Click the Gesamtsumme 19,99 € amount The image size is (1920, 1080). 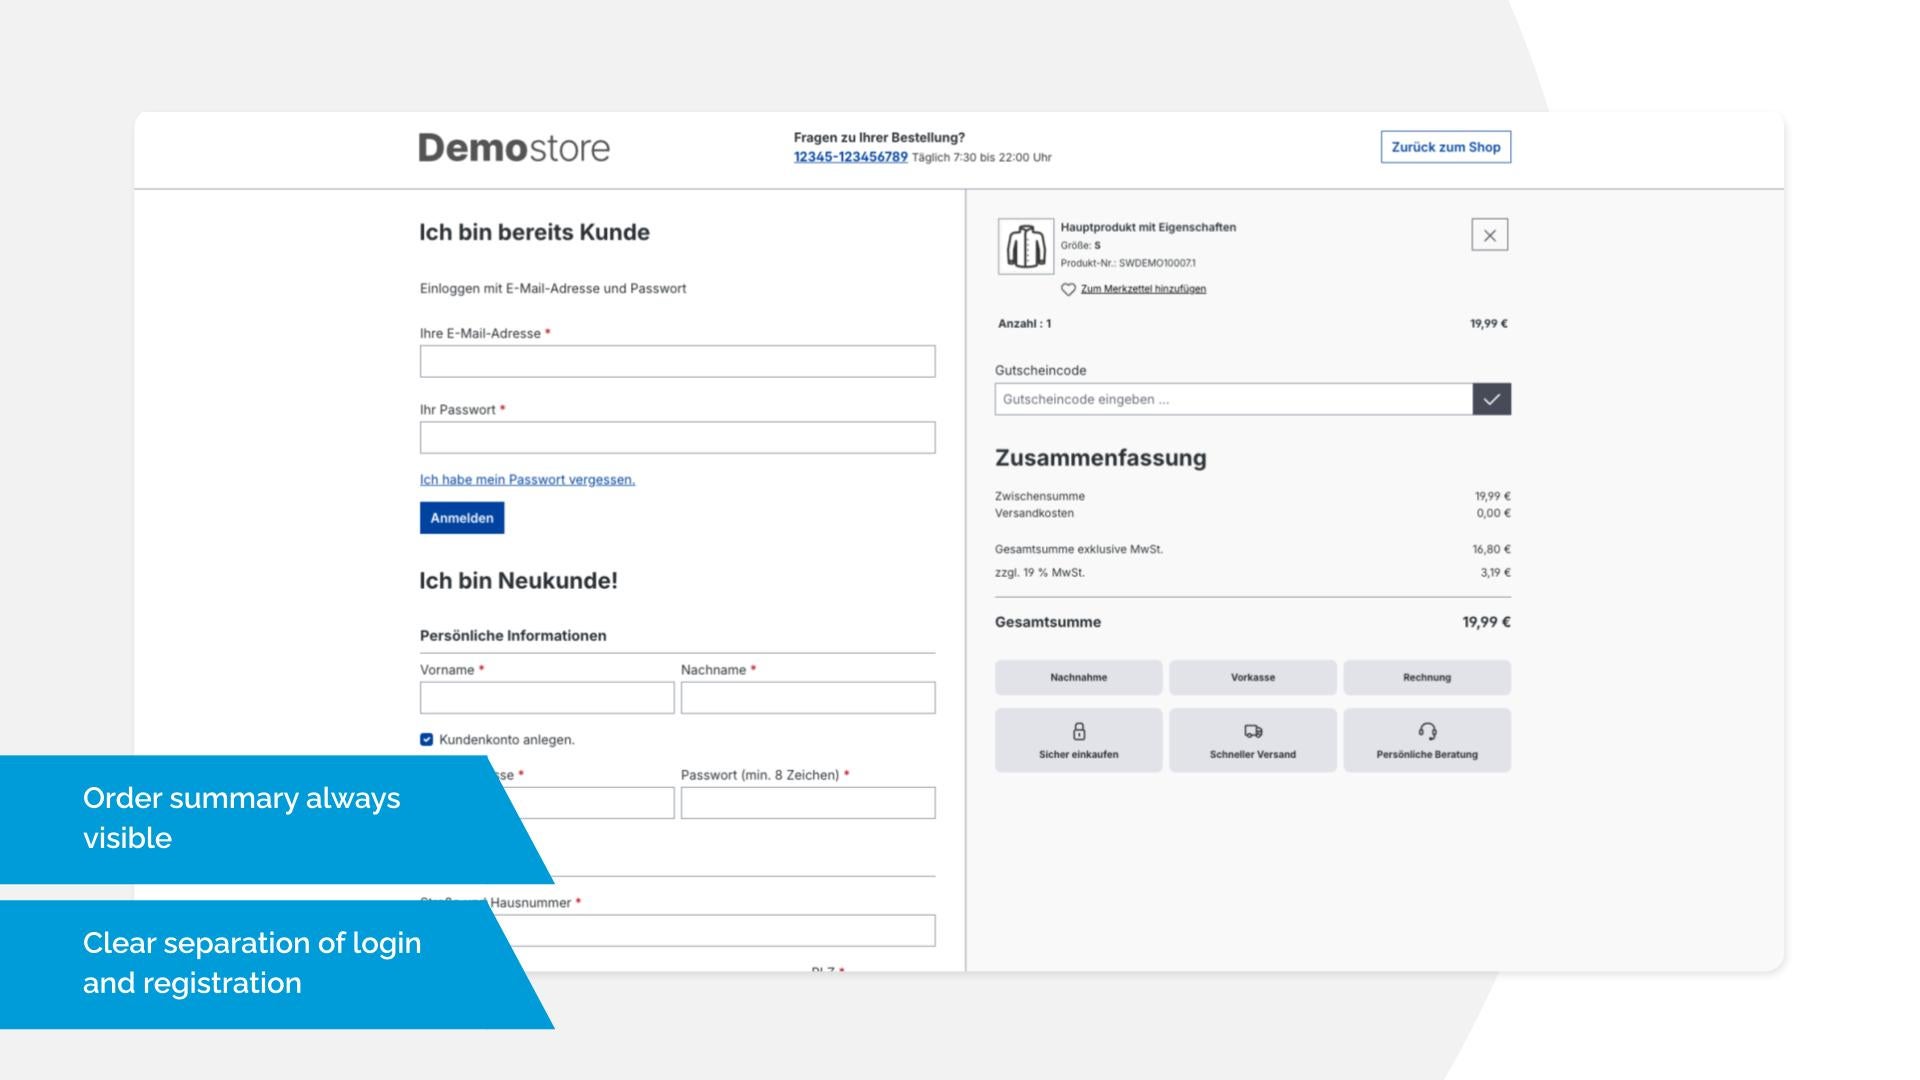[x=1486, y=622]
